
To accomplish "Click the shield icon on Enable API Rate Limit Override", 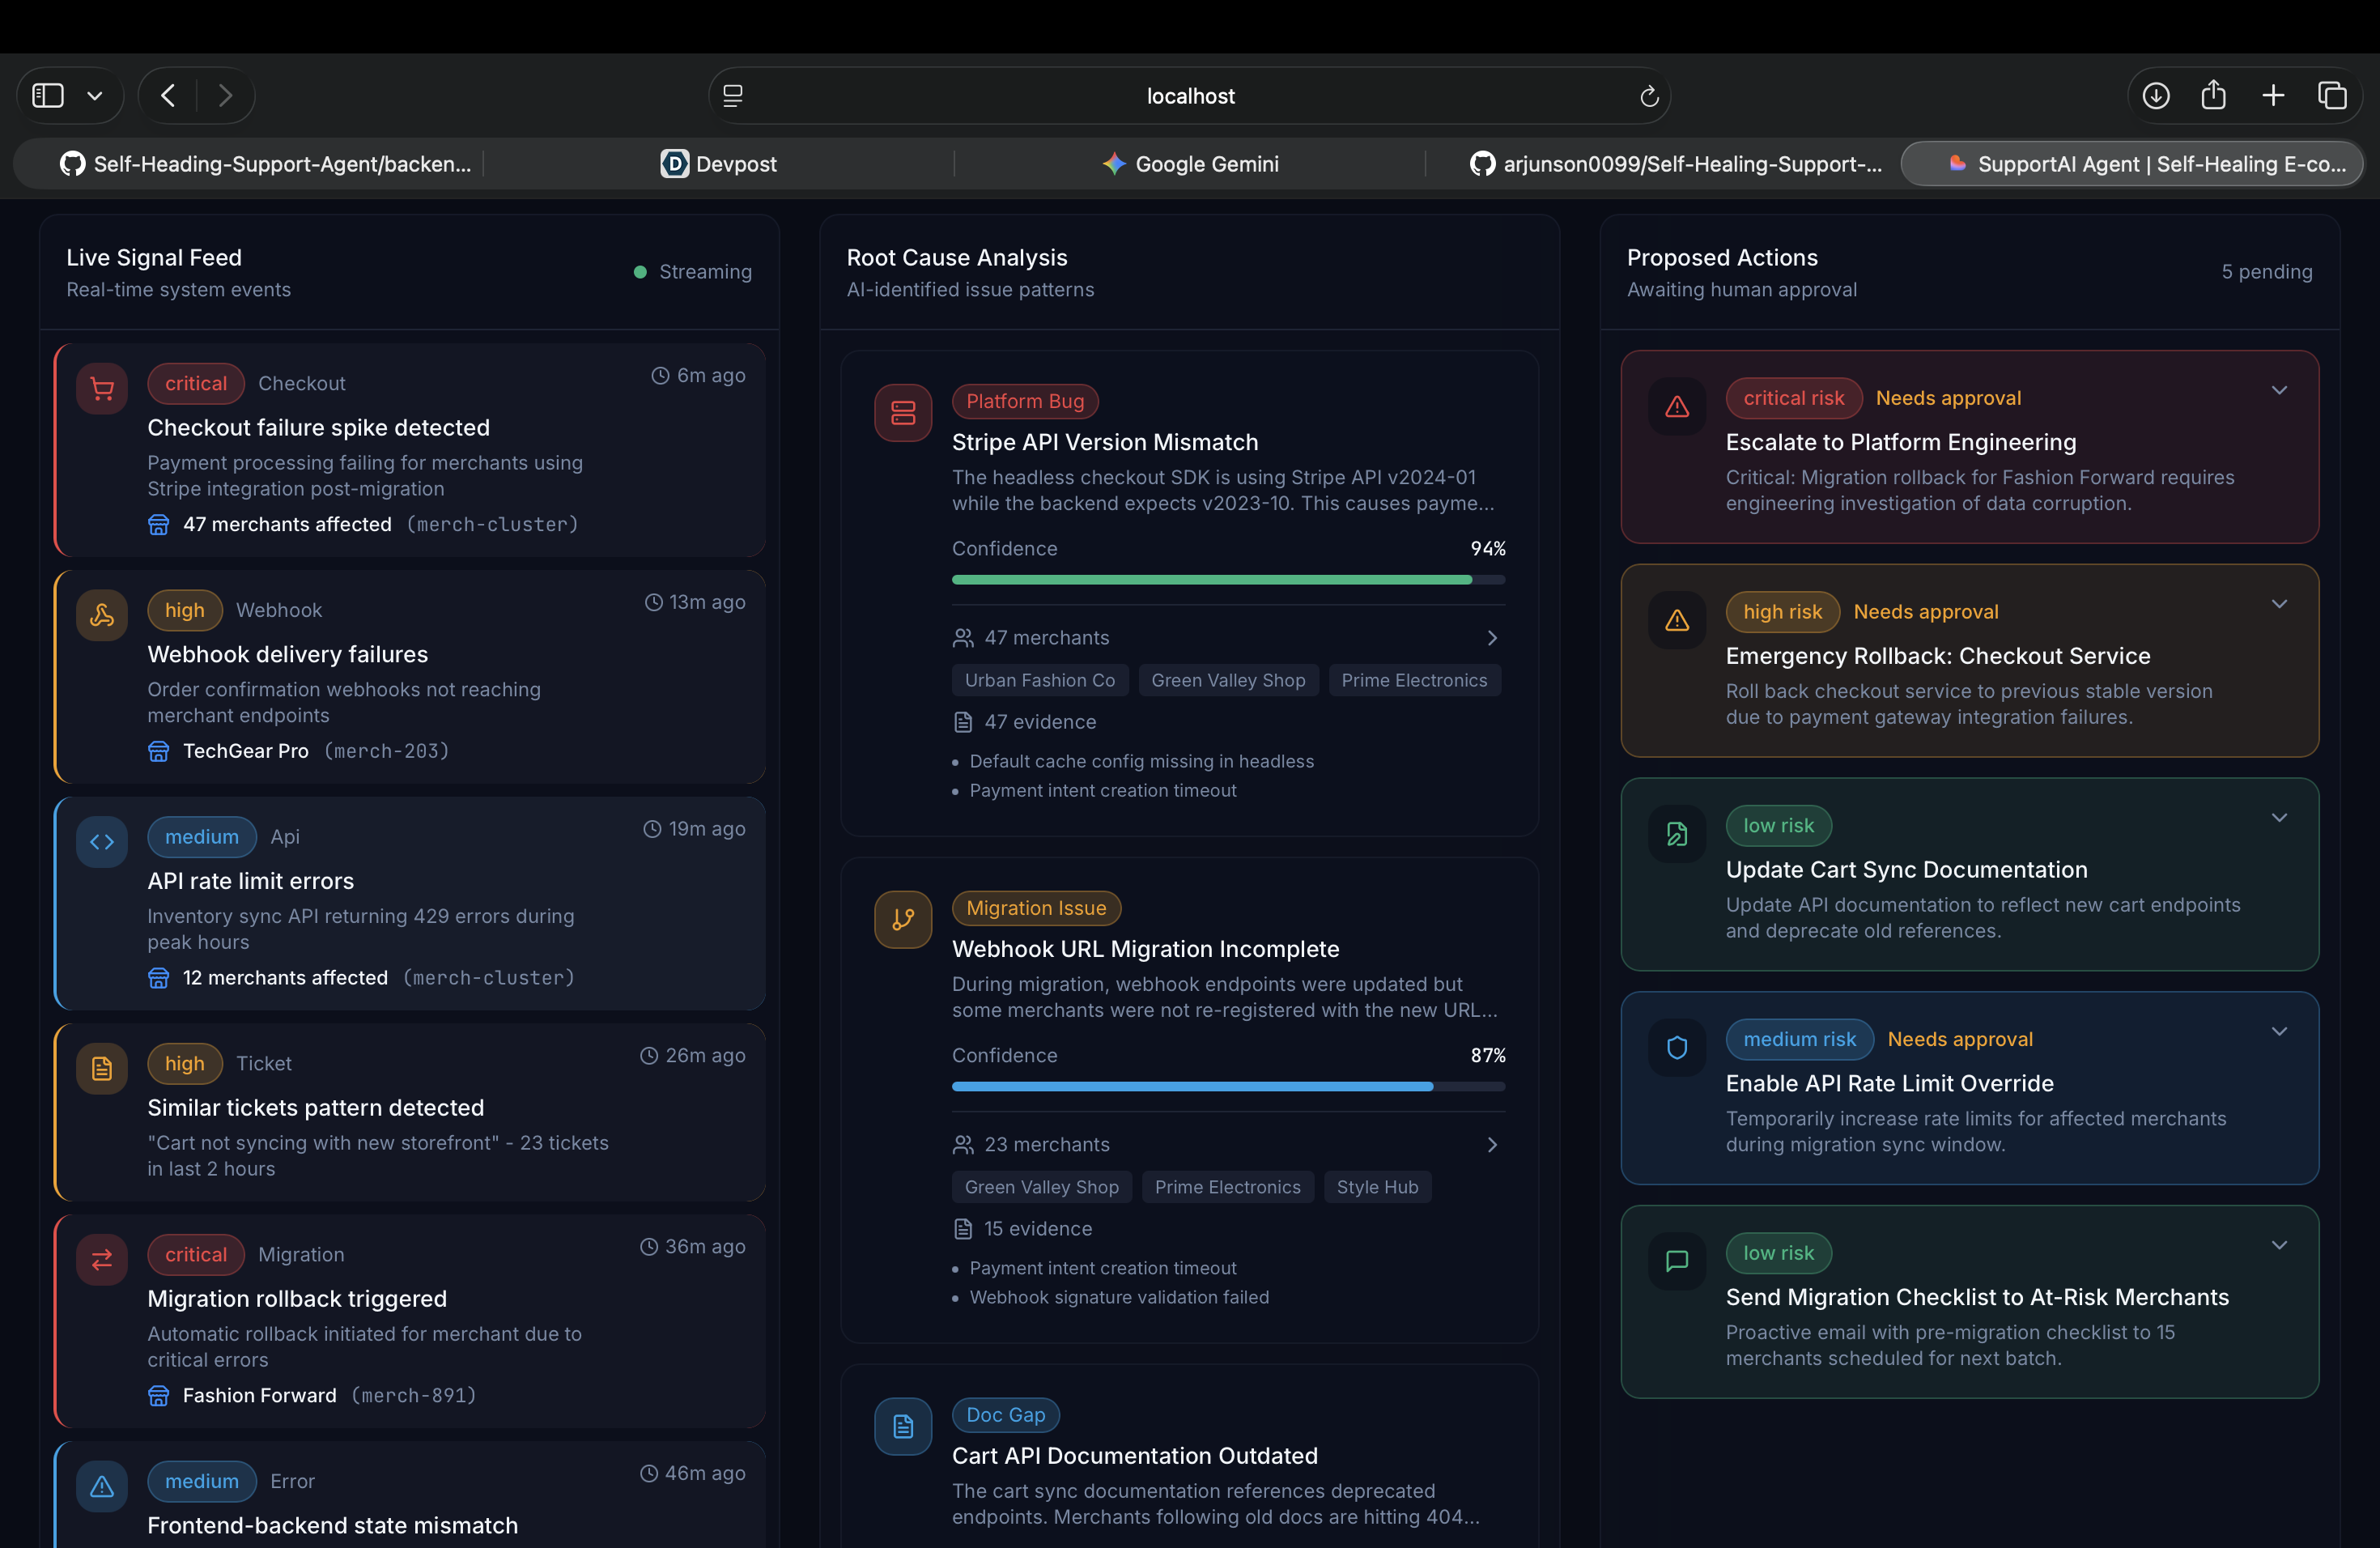I will tap(1677, 1047).
